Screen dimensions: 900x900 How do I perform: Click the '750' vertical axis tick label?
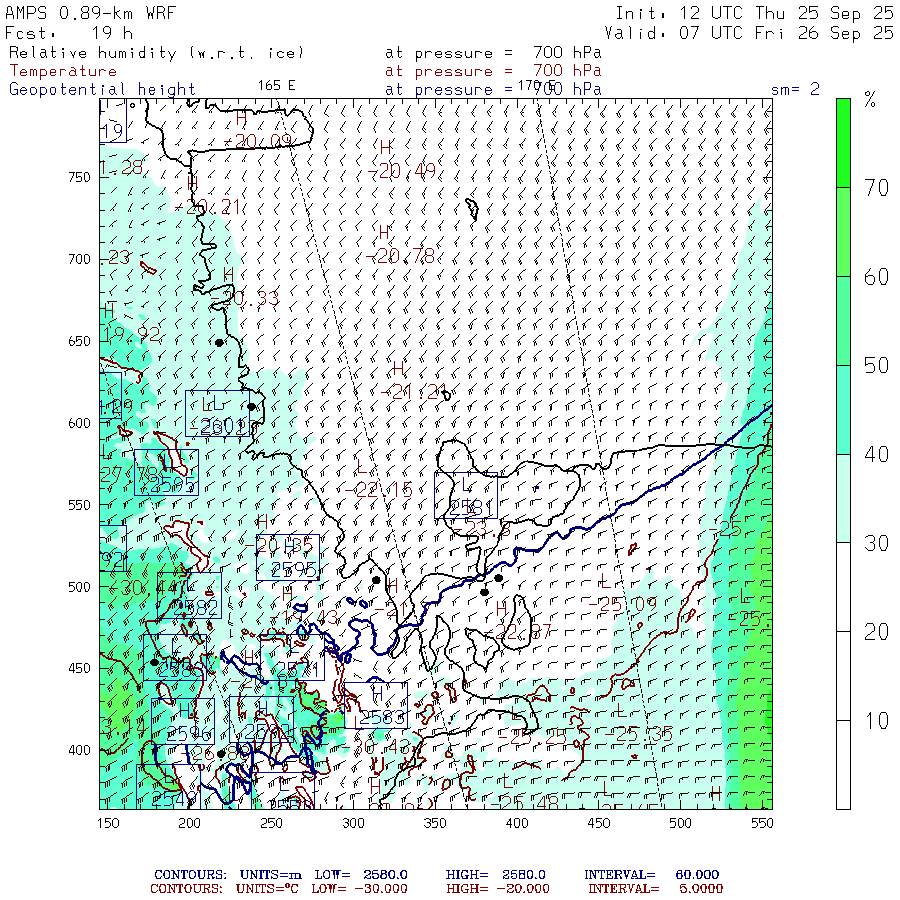(x=79, y=177)
